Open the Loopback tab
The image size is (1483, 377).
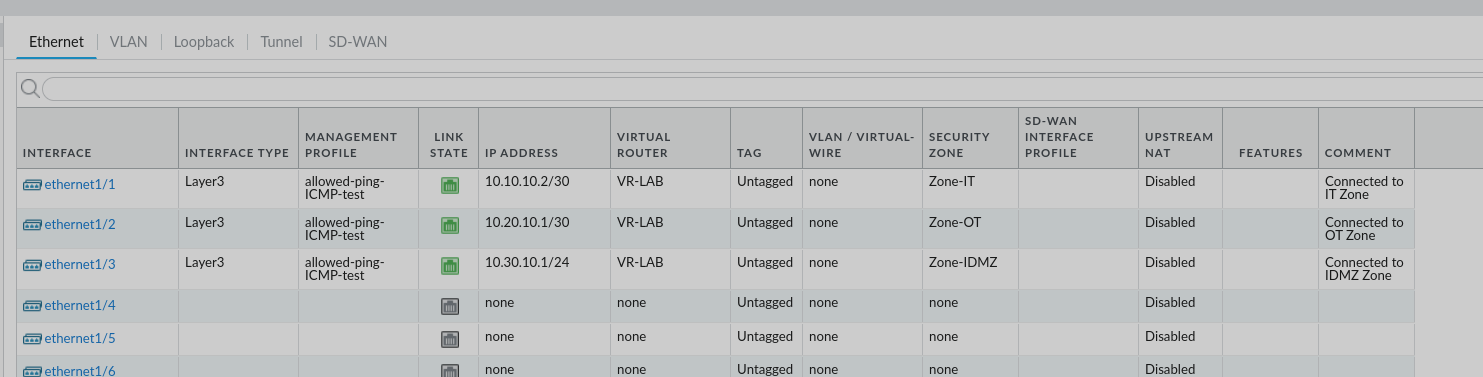(x=204, y=42)
